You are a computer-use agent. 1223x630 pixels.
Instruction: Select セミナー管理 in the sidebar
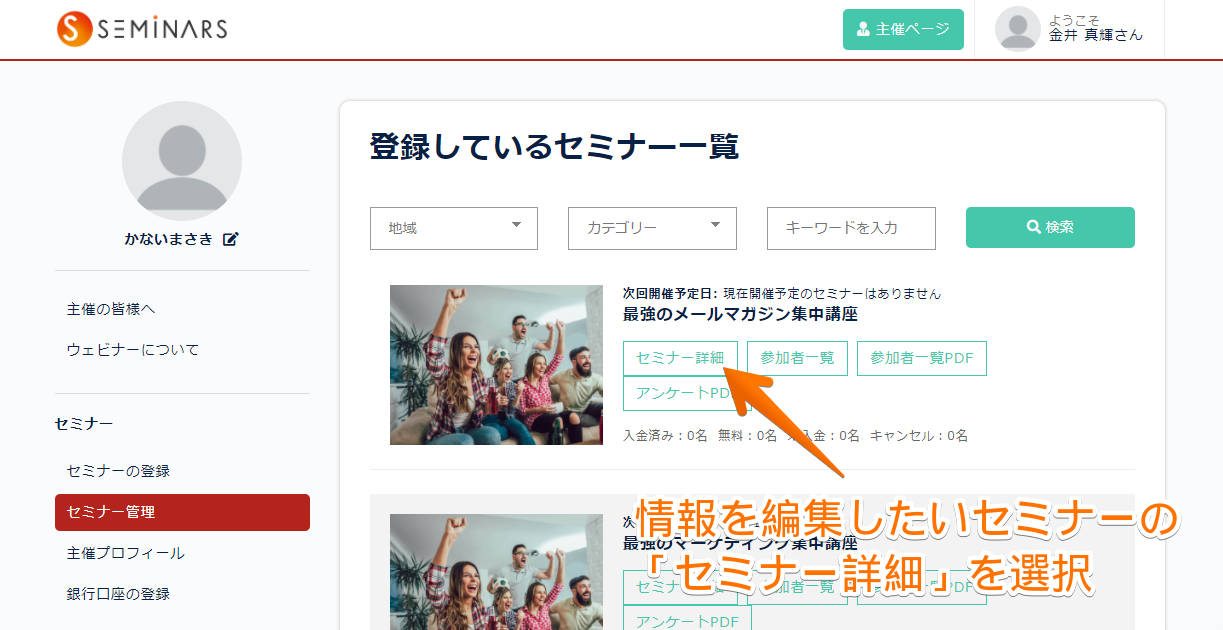pyautogui.click(x=182, y=512)
